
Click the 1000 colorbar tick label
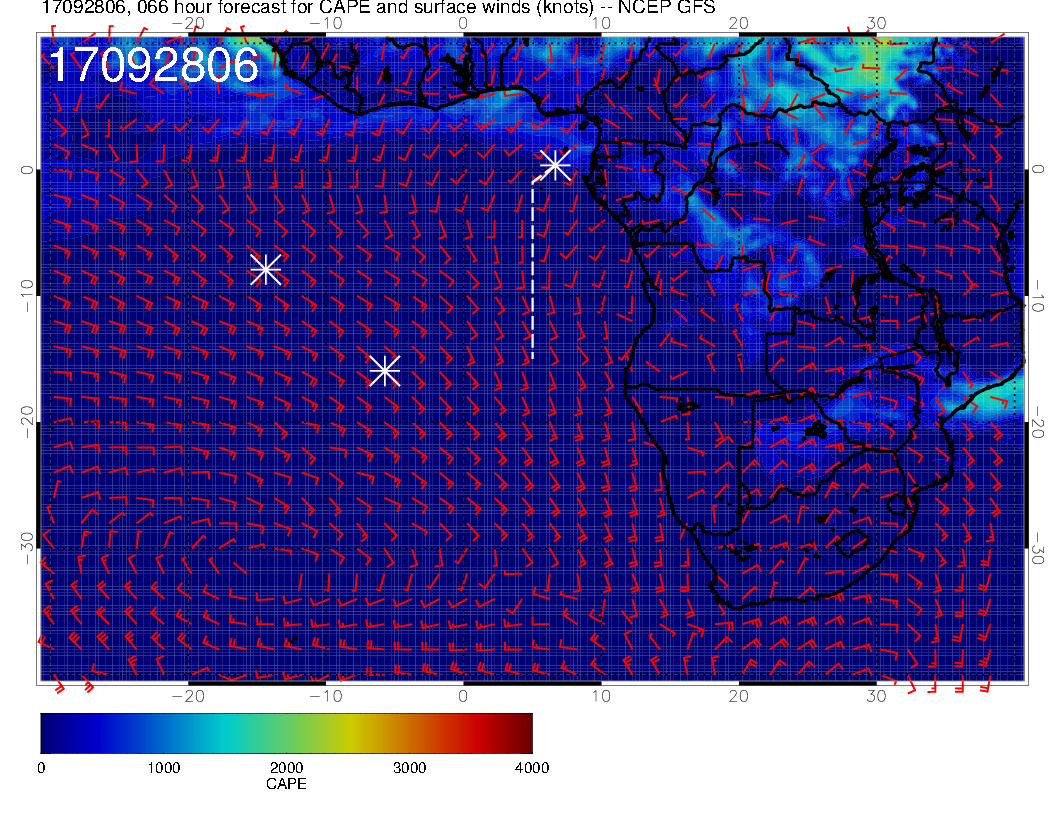tap(163, 767)
